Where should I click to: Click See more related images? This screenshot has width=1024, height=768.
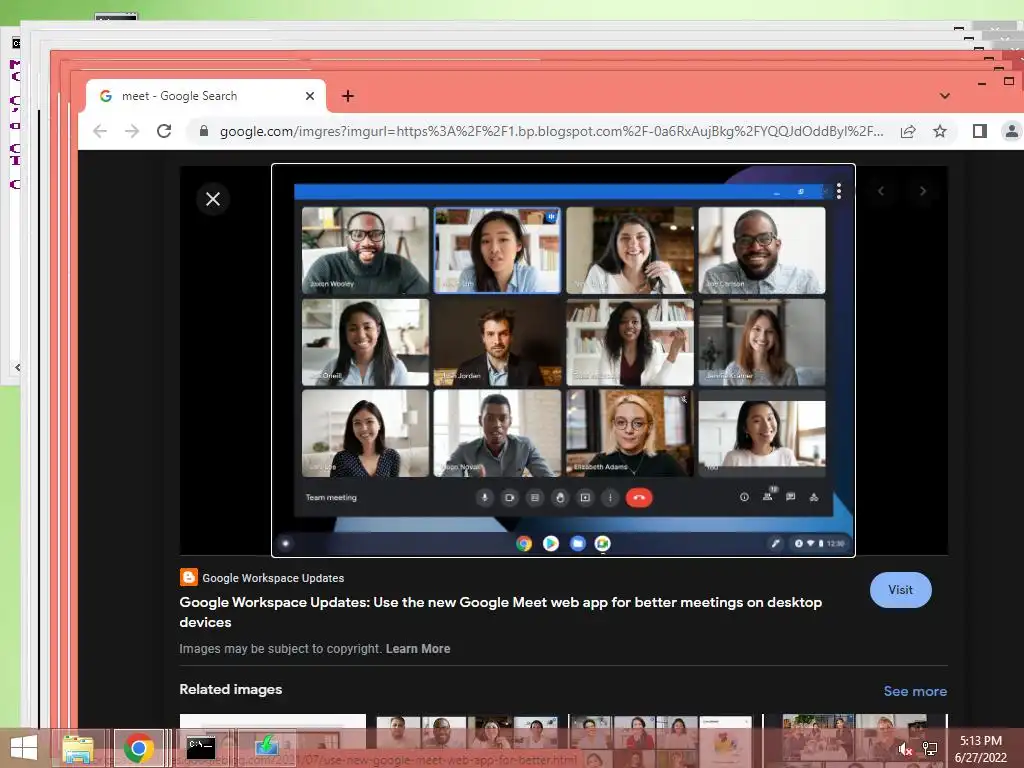915,691
